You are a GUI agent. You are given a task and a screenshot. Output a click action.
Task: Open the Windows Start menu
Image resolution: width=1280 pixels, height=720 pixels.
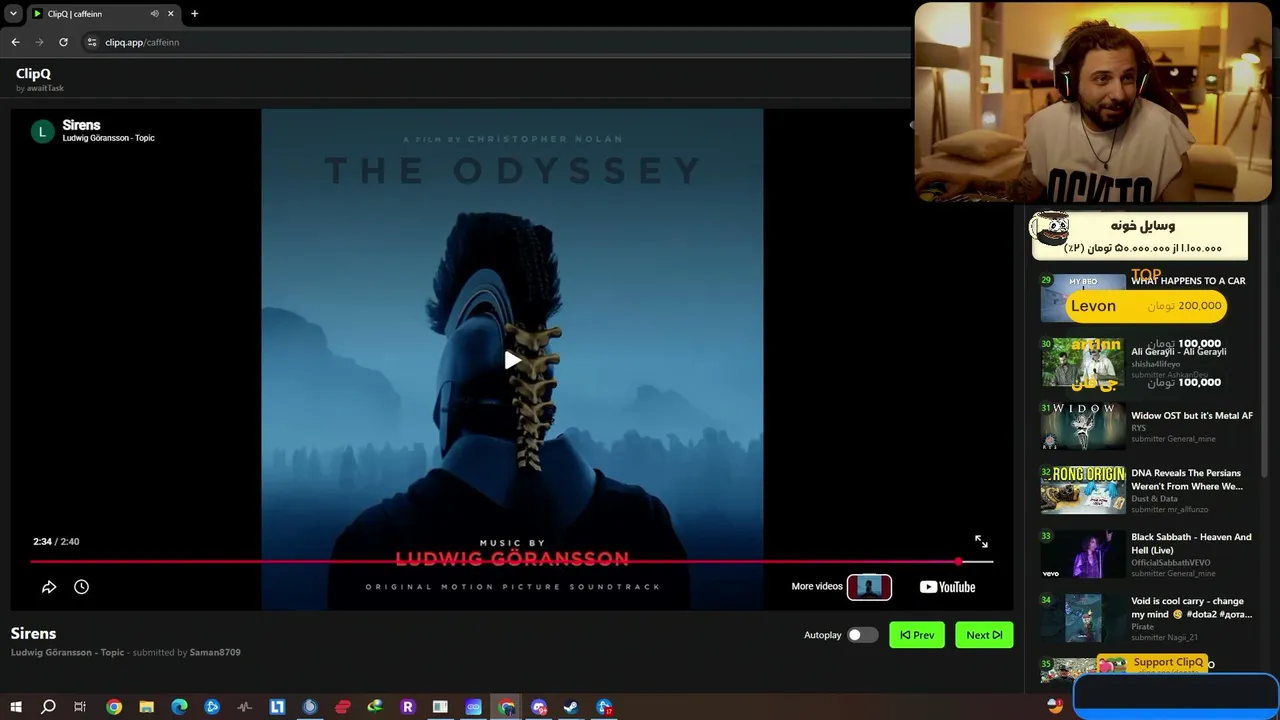(x=16, y=707)
